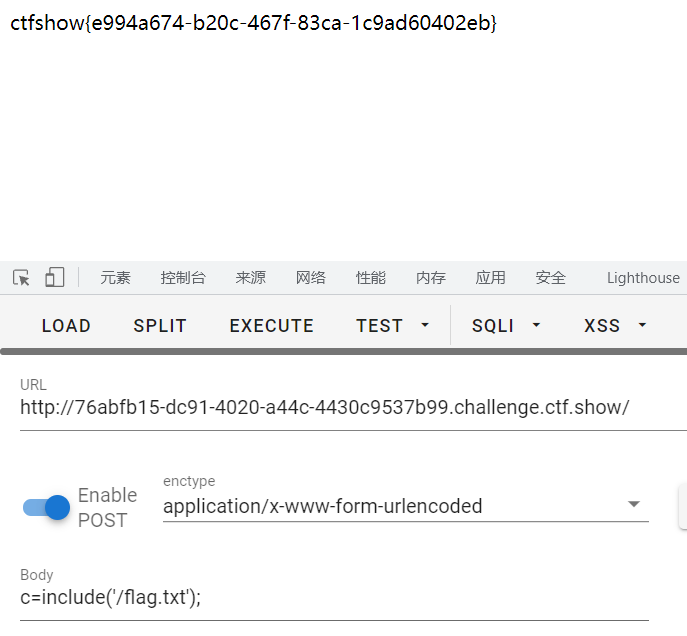Show the Lighthouse tab
This screenshot has width=687, height=636.
[x=643, y=278]
